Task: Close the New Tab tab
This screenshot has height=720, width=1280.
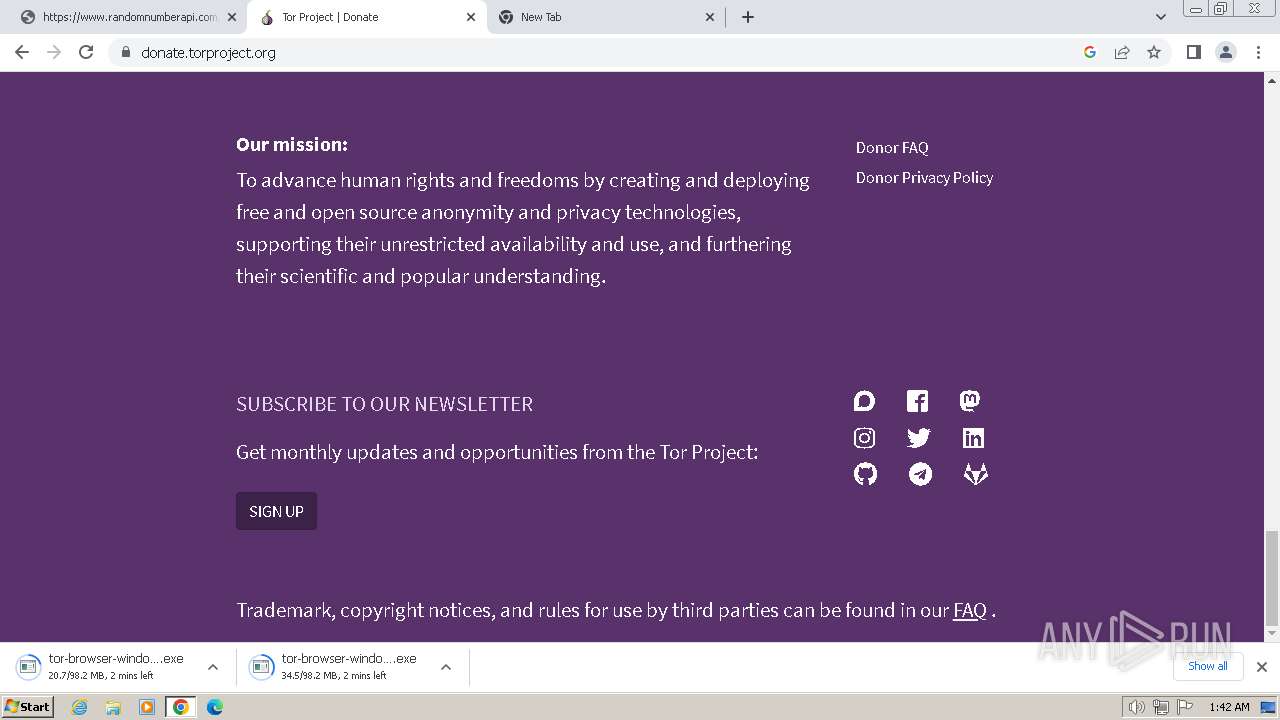Action: (710, 17)
